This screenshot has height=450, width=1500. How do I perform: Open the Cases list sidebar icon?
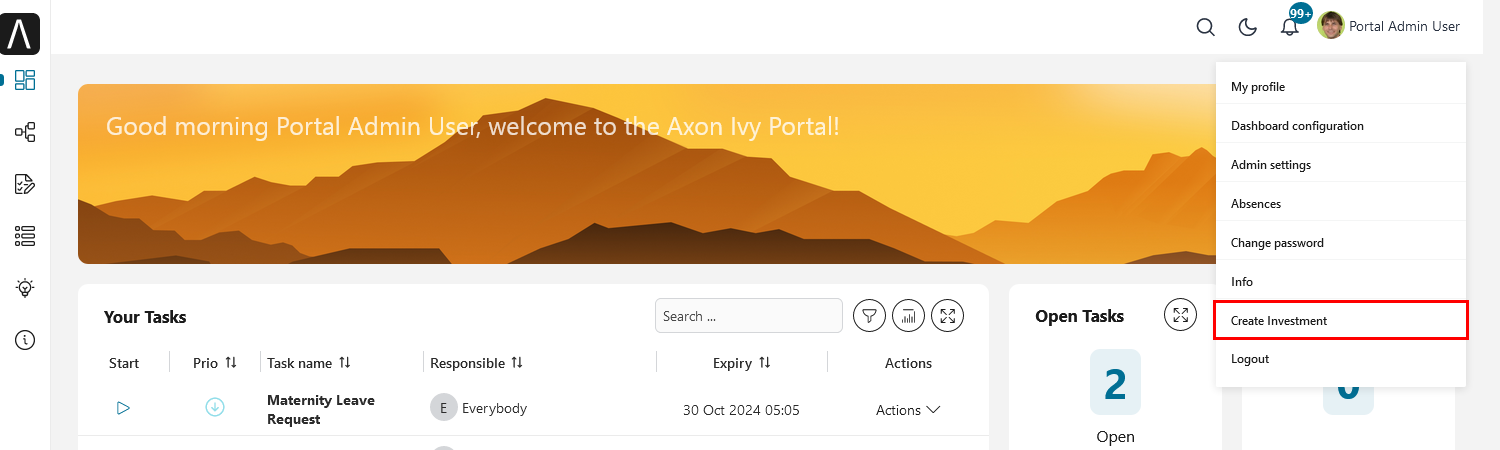pyautogui.click(x=25, y=236)
